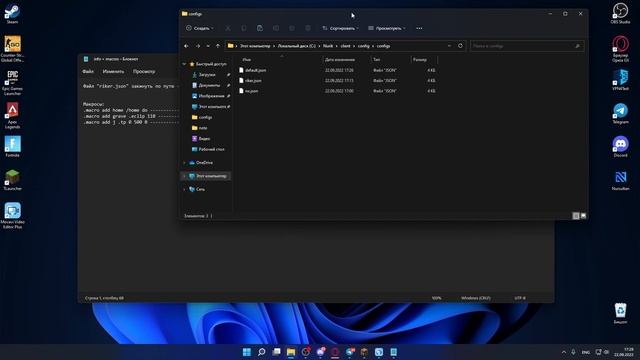Screen dimensions: 640x360
Task: Click 'config' segment before 'configs' in breadcrumb
Action: point(363,46)
